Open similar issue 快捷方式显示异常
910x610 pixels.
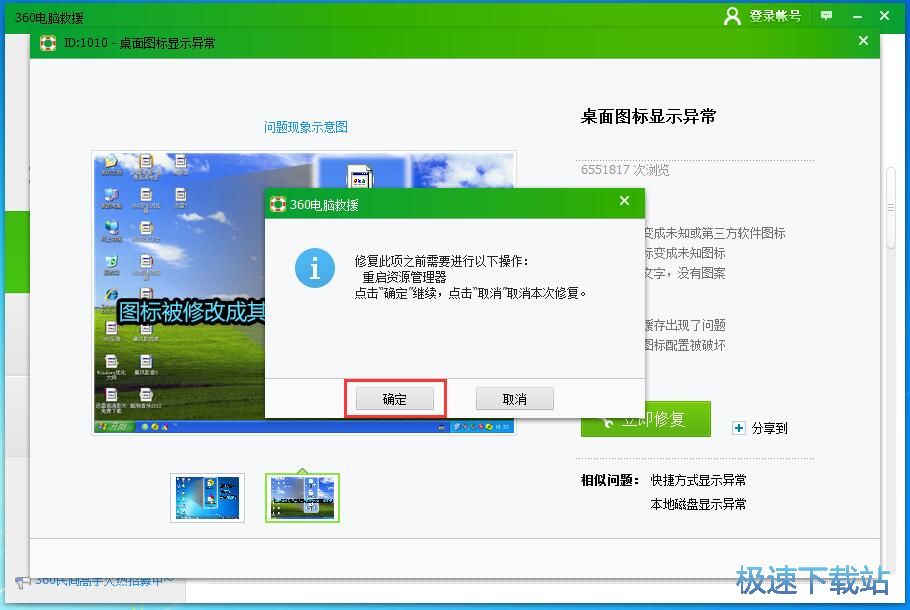coord(698,480)
